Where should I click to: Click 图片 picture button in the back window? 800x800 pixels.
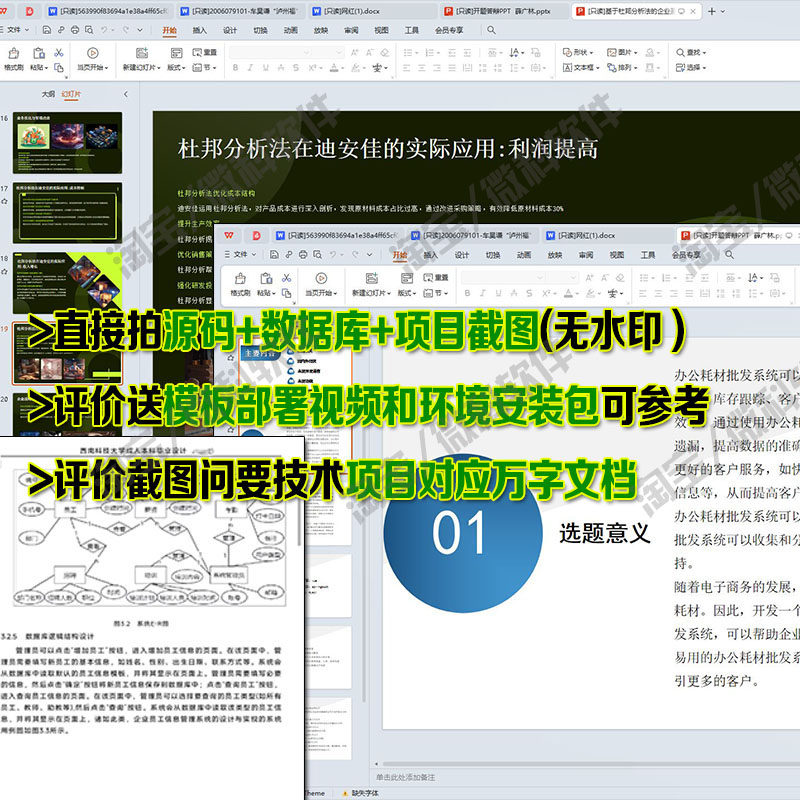click(621, 53)
